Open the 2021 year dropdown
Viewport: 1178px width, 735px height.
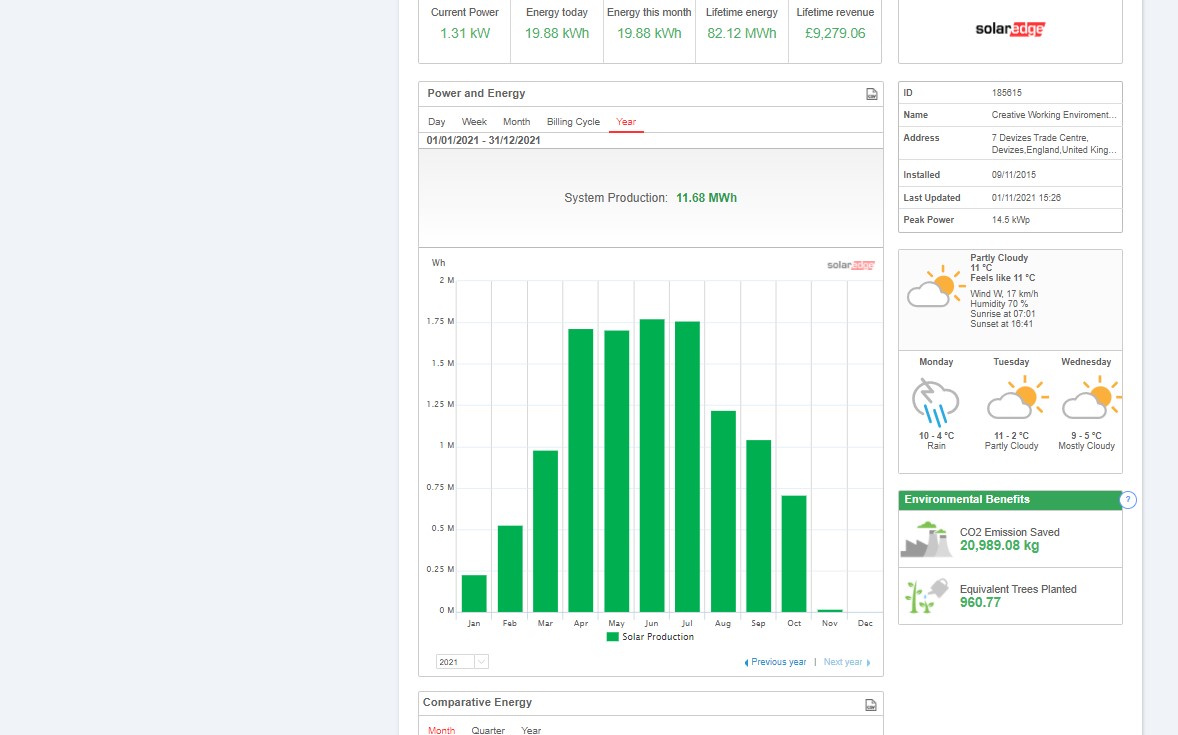pyautogui.click(x=462, y=662)
